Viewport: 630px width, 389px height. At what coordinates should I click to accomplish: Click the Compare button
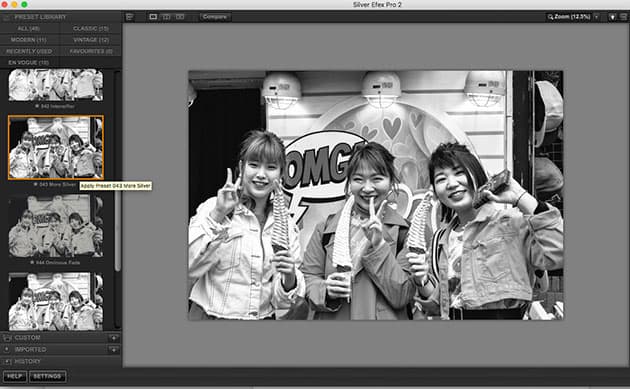(215, 17)
